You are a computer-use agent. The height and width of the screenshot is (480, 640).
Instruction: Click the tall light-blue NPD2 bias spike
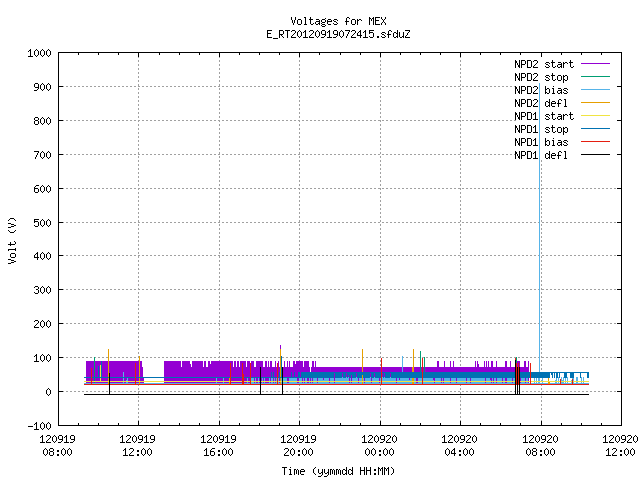pos(540,227)
